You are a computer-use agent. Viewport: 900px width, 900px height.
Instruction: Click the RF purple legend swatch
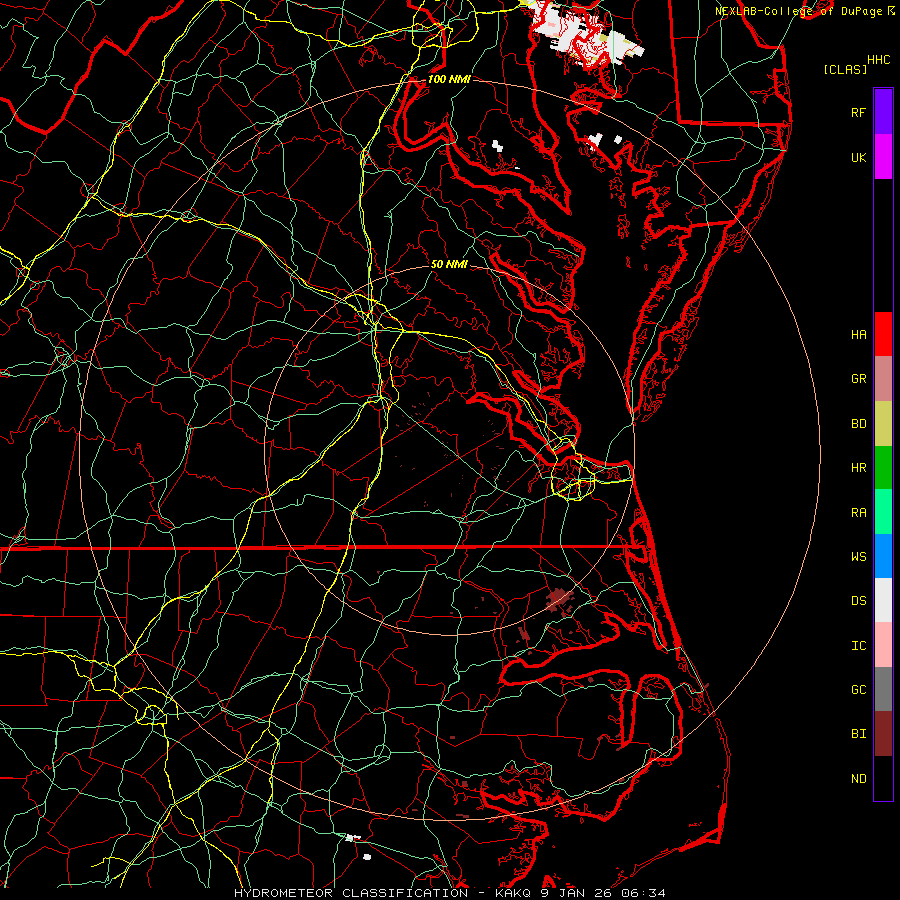coord(883,112)
